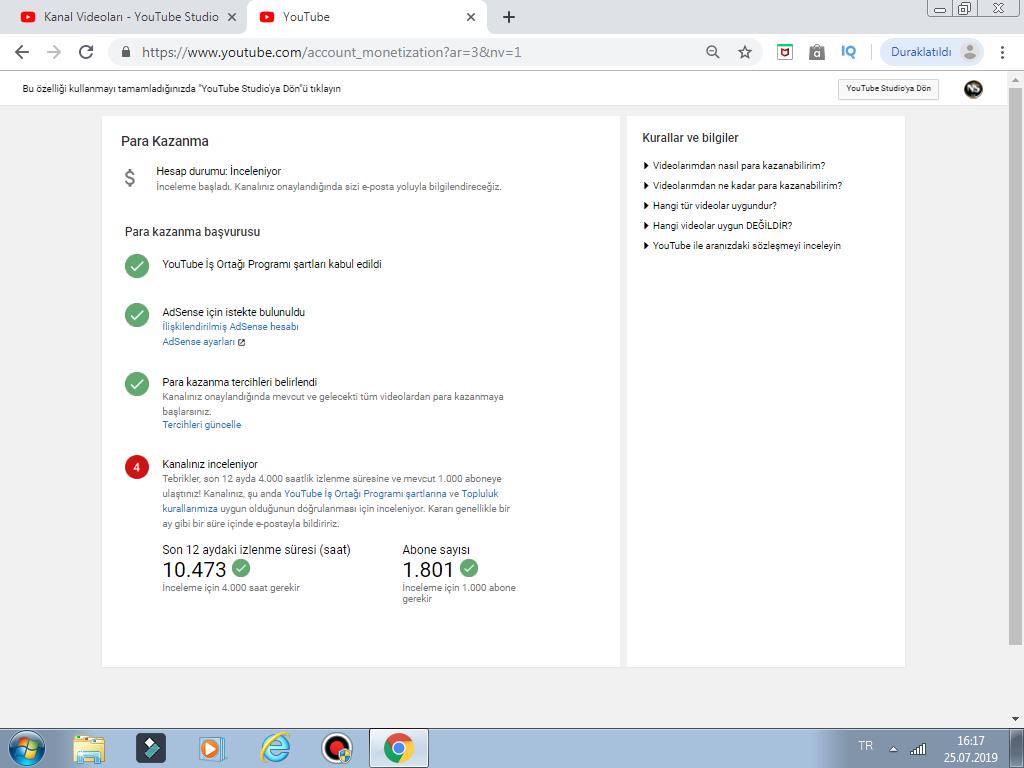Click 'Hesap durumu: İnceleniyor' text
Screen dimensions: 1024x768
219,171
